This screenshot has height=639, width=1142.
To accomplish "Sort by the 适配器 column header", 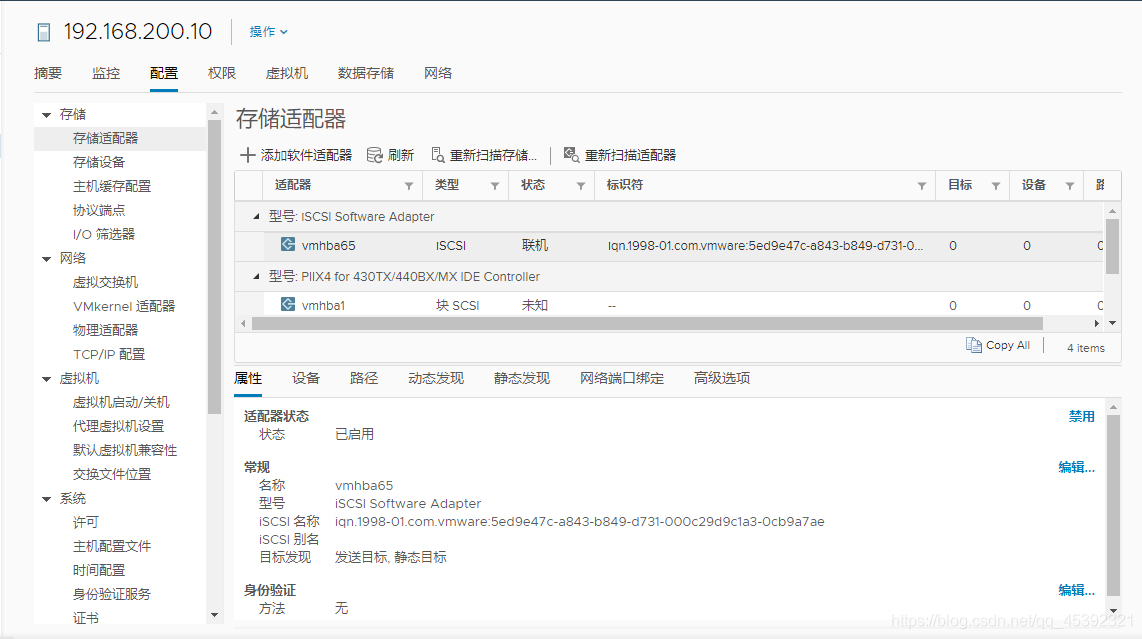I will click(x=293, y=185).
